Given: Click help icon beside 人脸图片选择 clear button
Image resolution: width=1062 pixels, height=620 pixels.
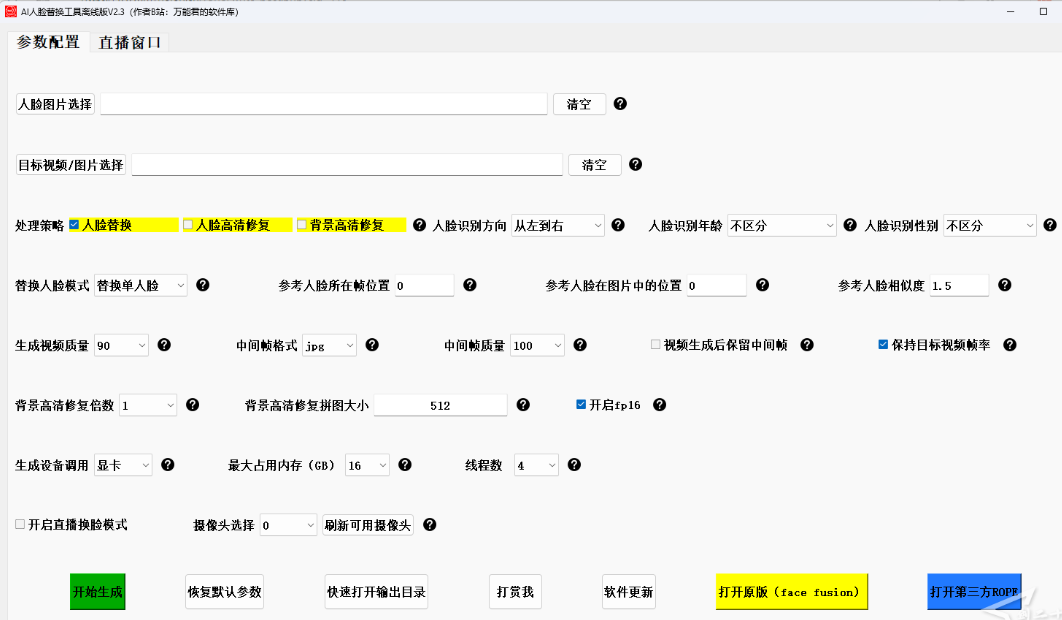Looking at the screenshot, I should (620, 104).
